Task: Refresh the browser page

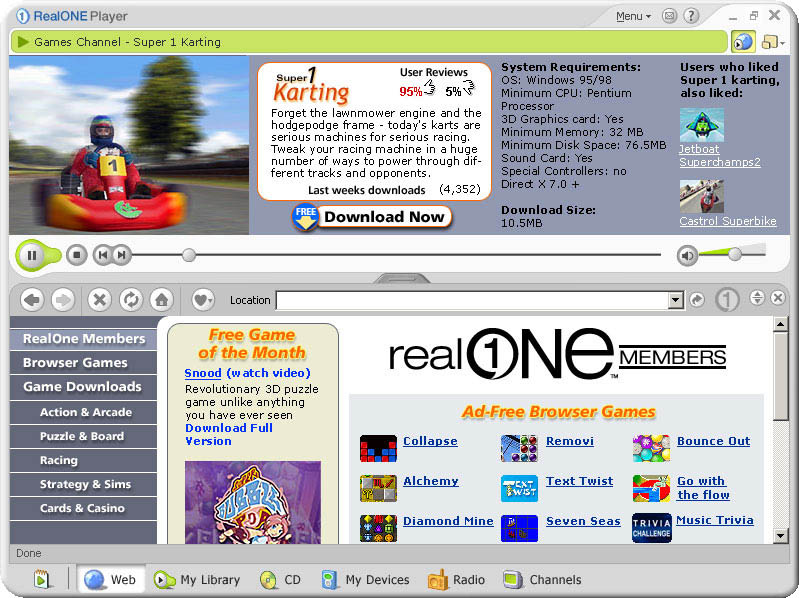Action: 130,300
